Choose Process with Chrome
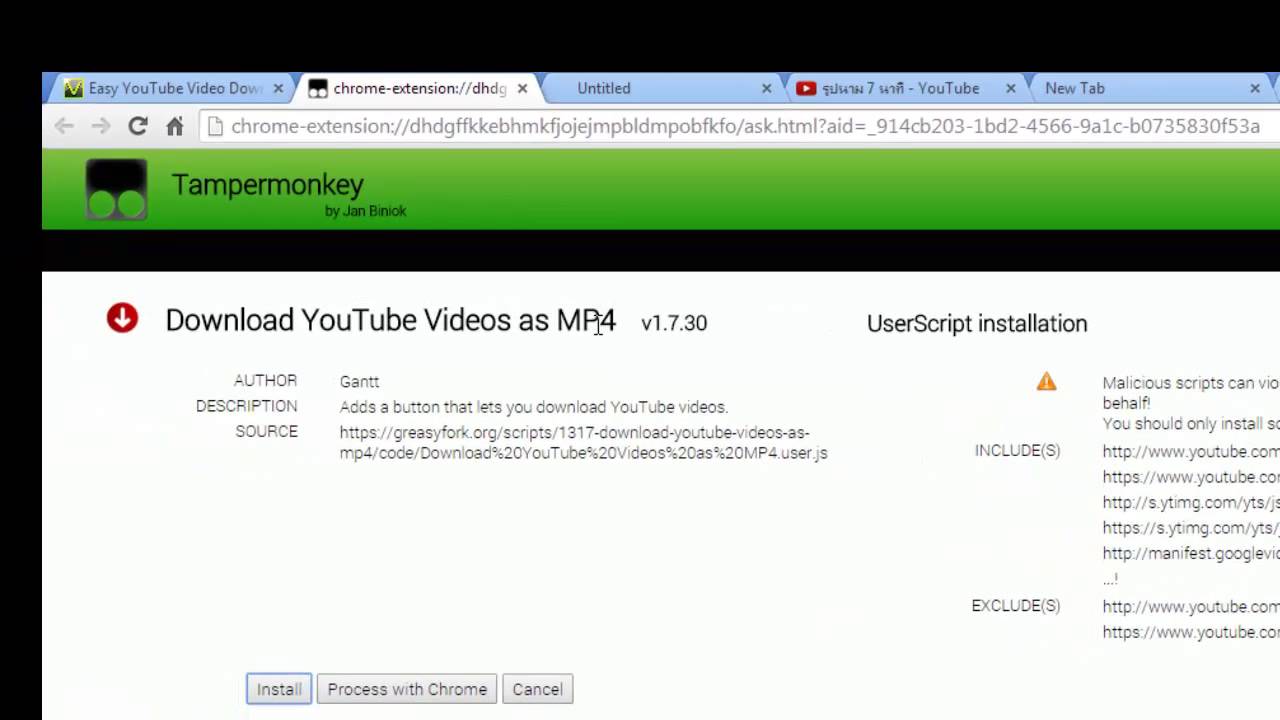The width and height of the screenshot is (1280, 720). point(407,689)
